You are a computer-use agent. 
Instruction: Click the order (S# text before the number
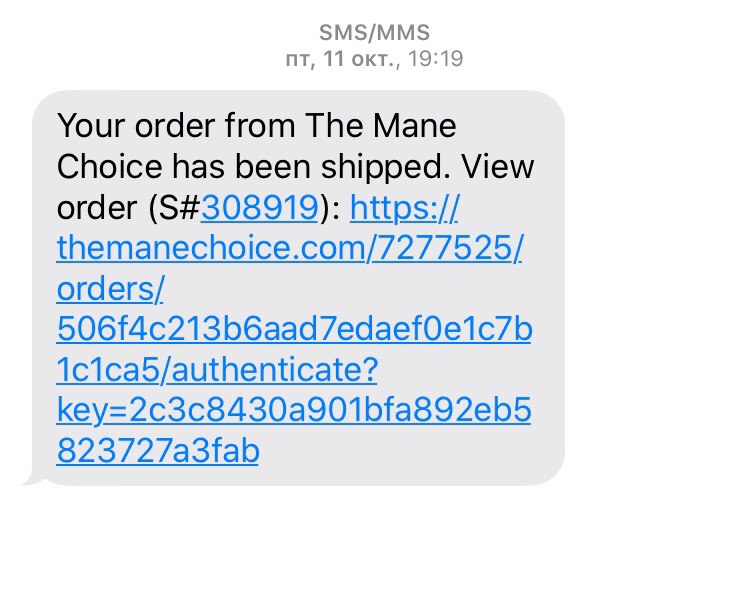(128, 208)
